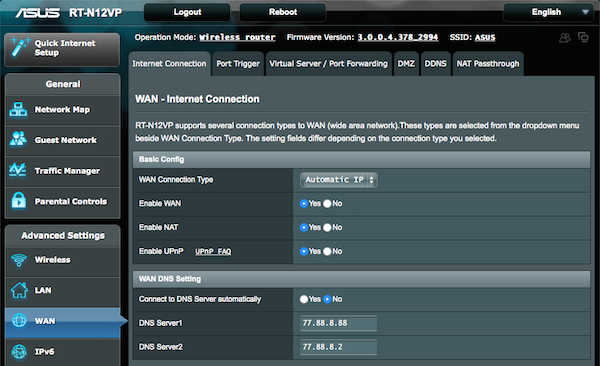Open the DDNS tab

tap(435, 64)
